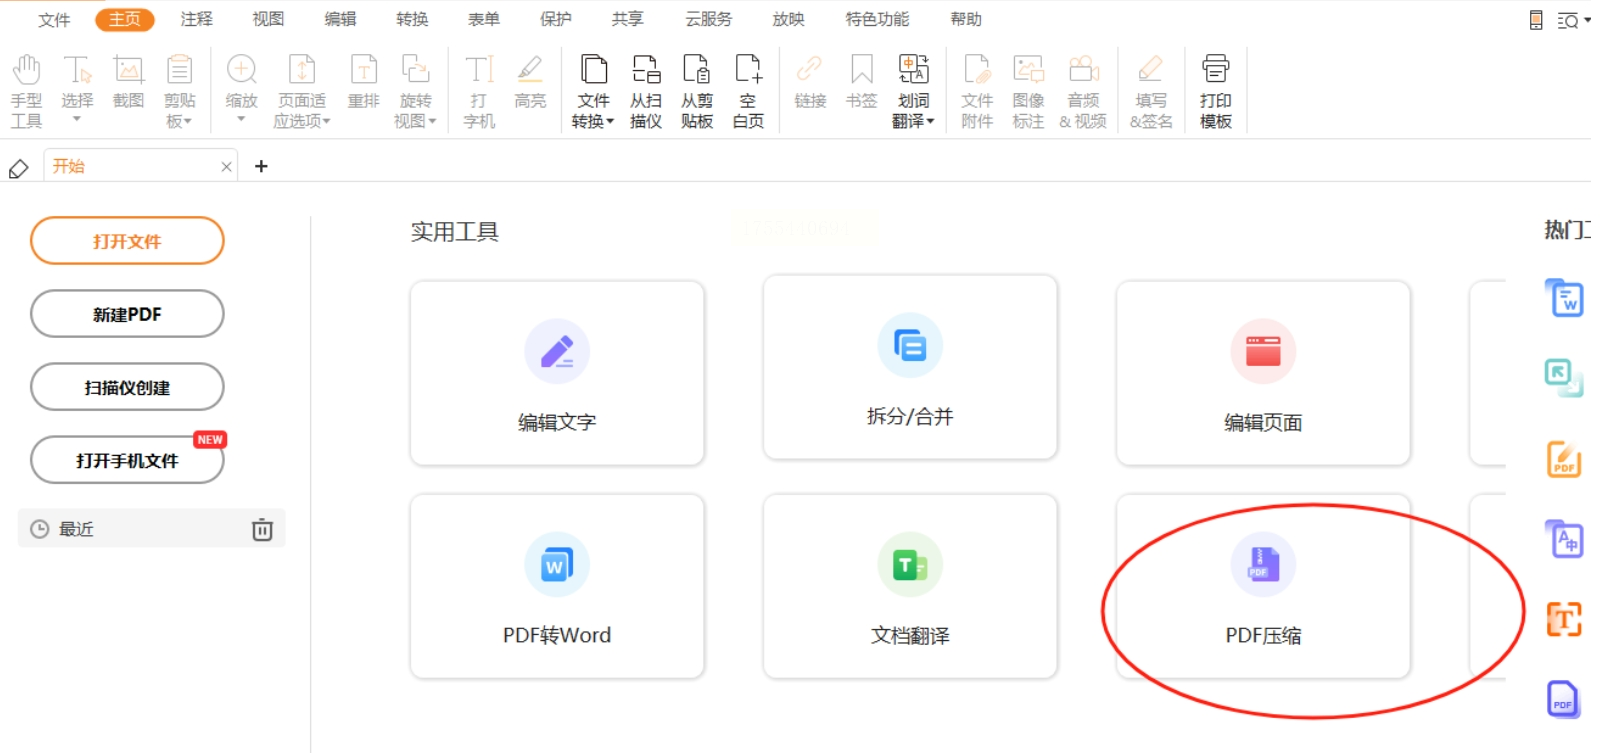The height and width of the screenshot is (753, 1609).
Task: Click the 截图 screenshot icon
Action: pos(128,82)
